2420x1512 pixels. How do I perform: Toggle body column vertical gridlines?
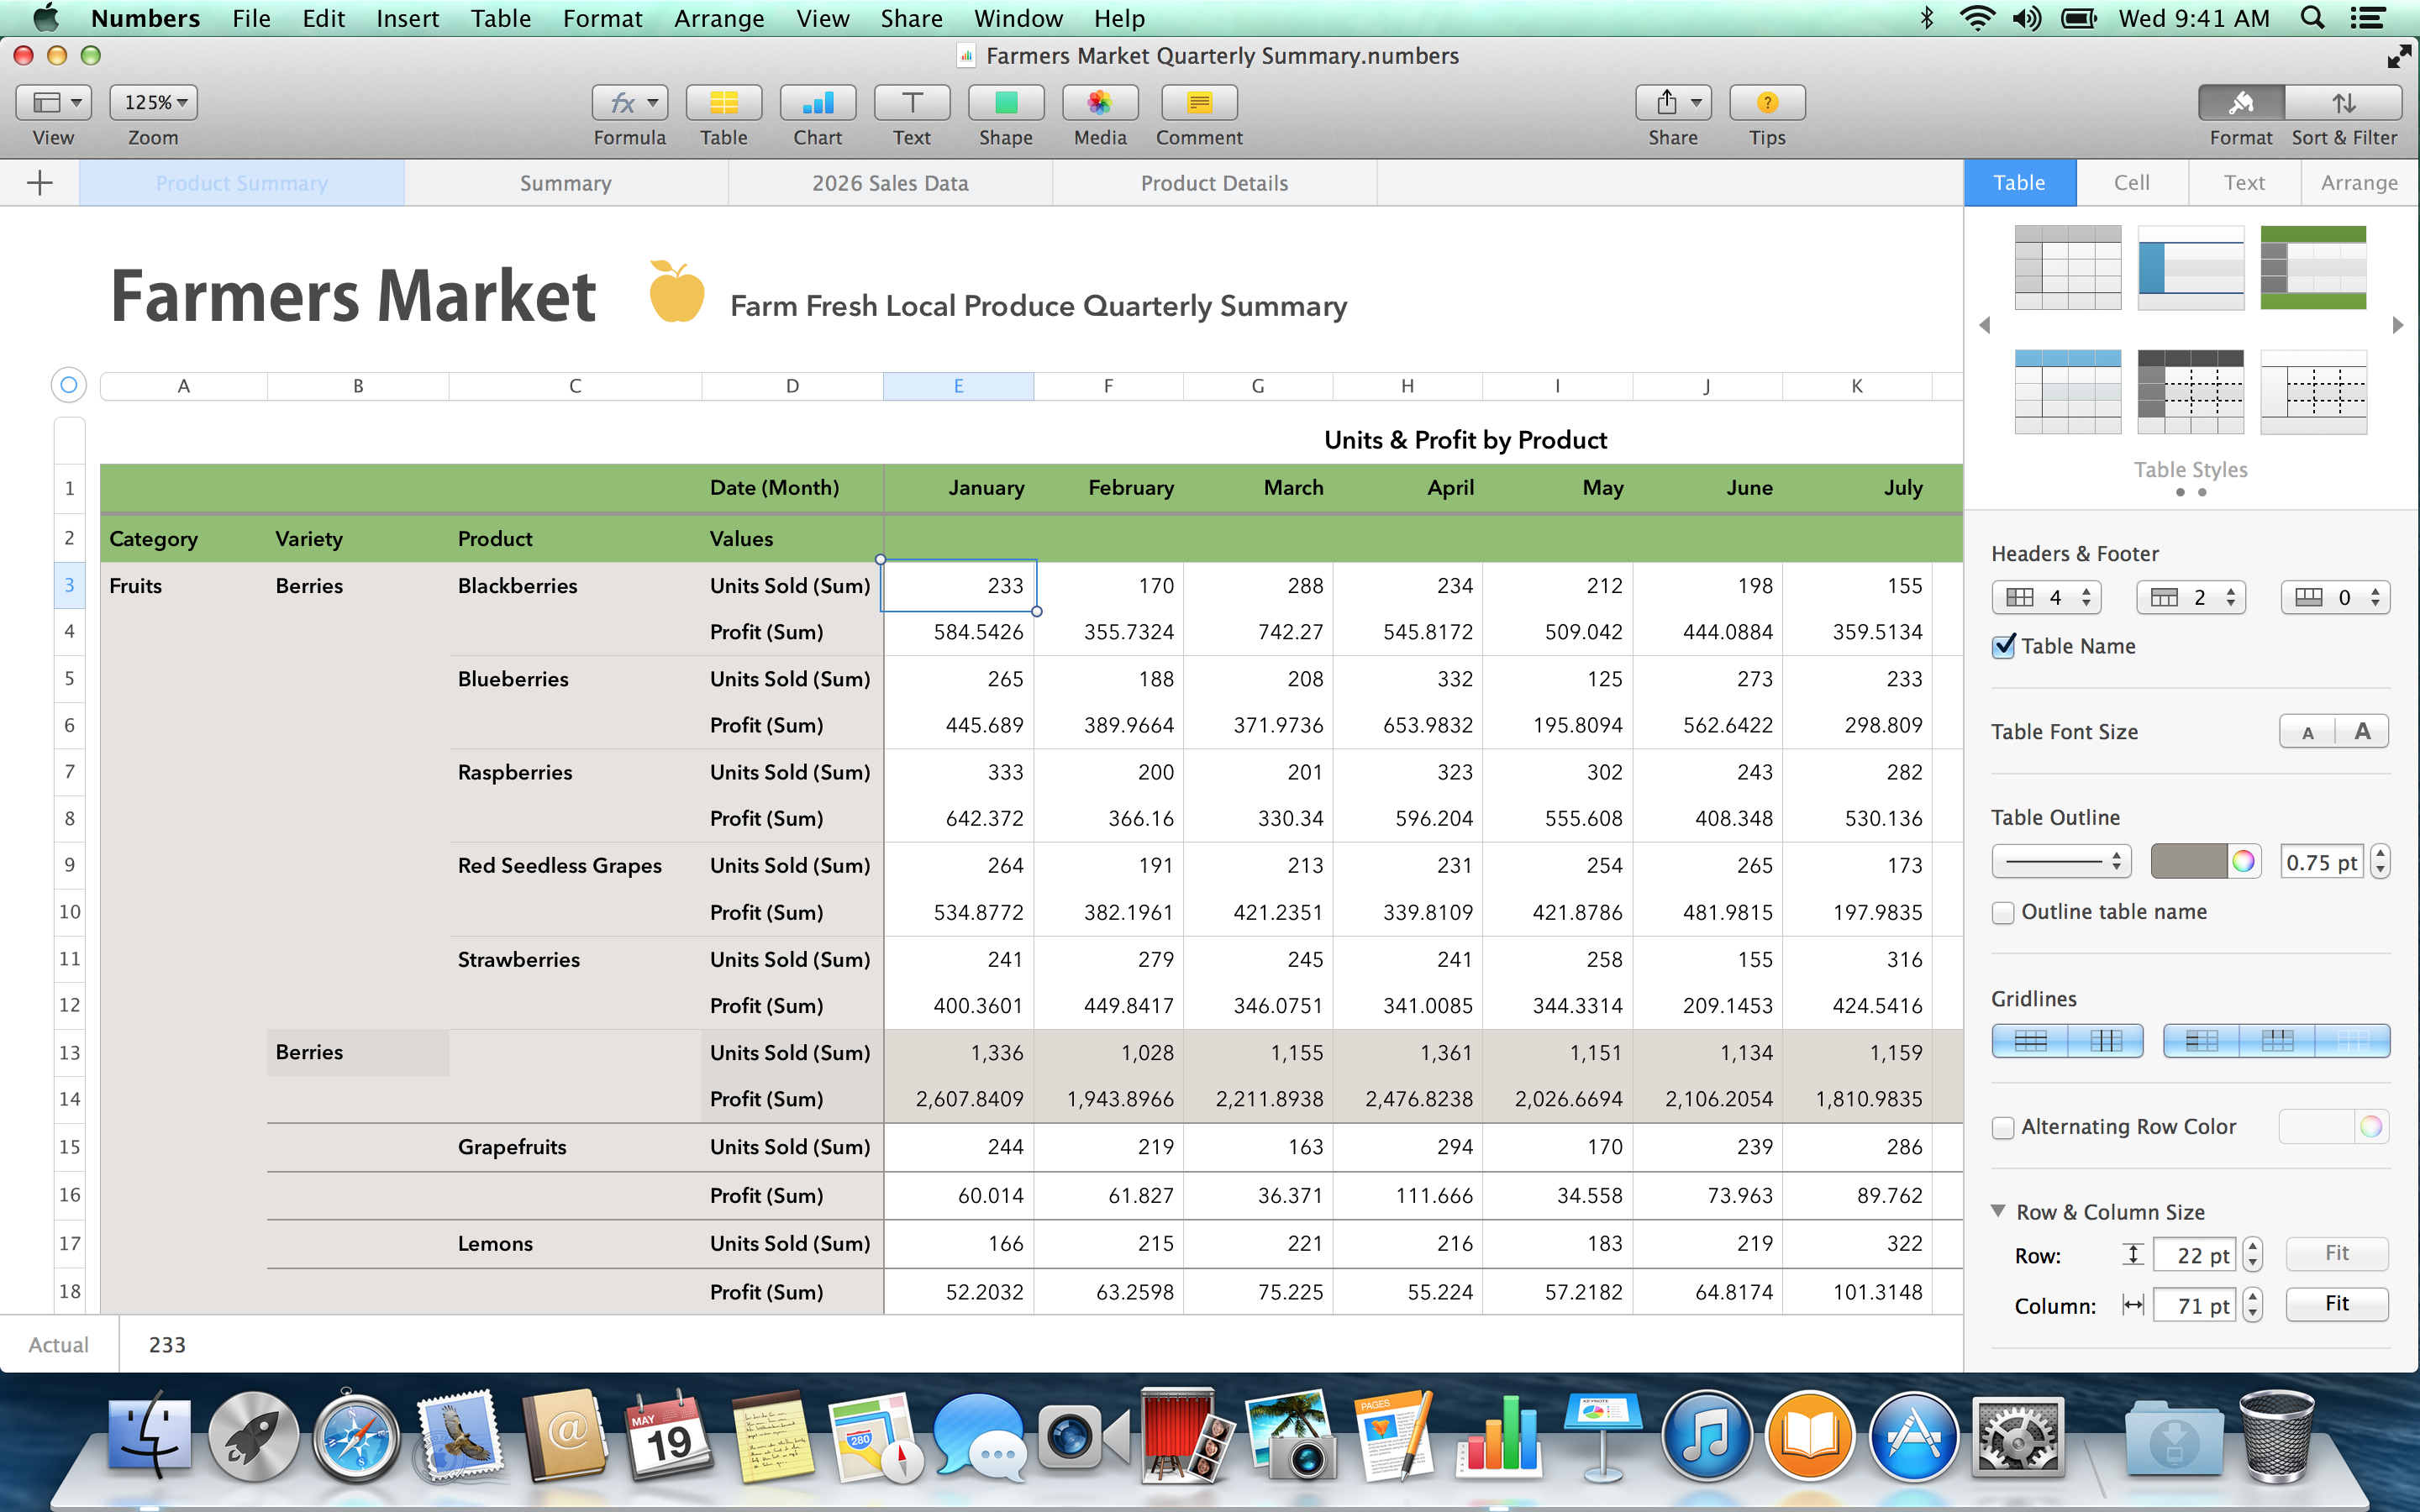click(2106, 1041)
